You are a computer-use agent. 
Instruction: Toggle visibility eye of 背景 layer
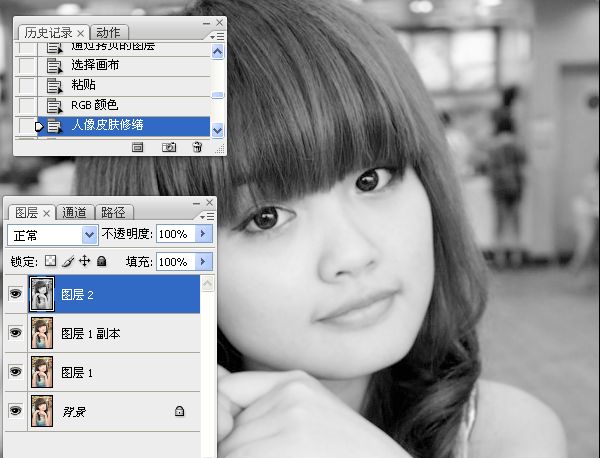[15, 411]
